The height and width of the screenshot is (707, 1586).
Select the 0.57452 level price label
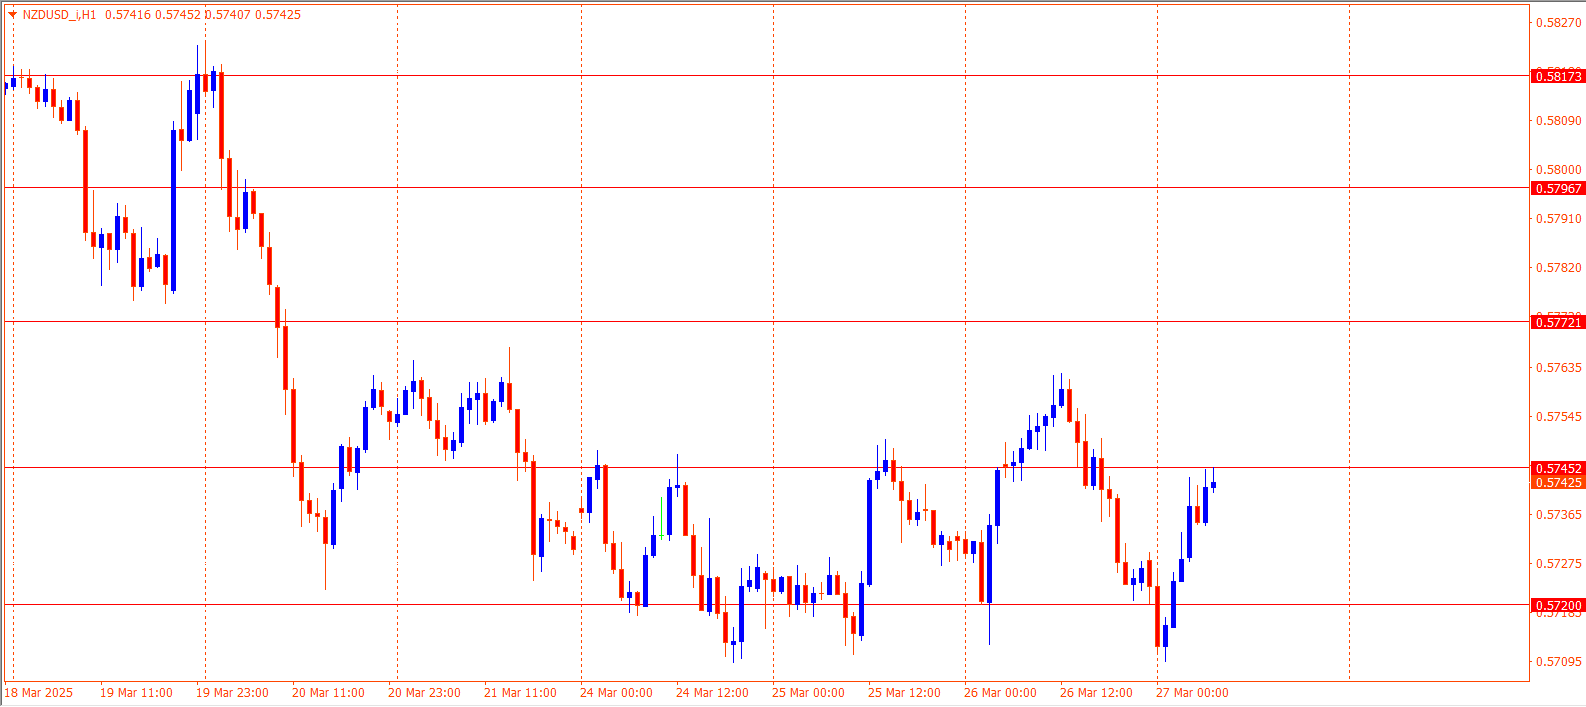point(1558,468)
